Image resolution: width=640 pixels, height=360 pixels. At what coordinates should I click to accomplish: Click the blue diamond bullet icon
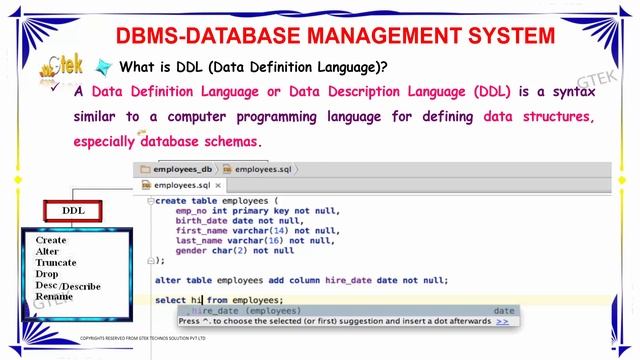click(x=103, y=67)
